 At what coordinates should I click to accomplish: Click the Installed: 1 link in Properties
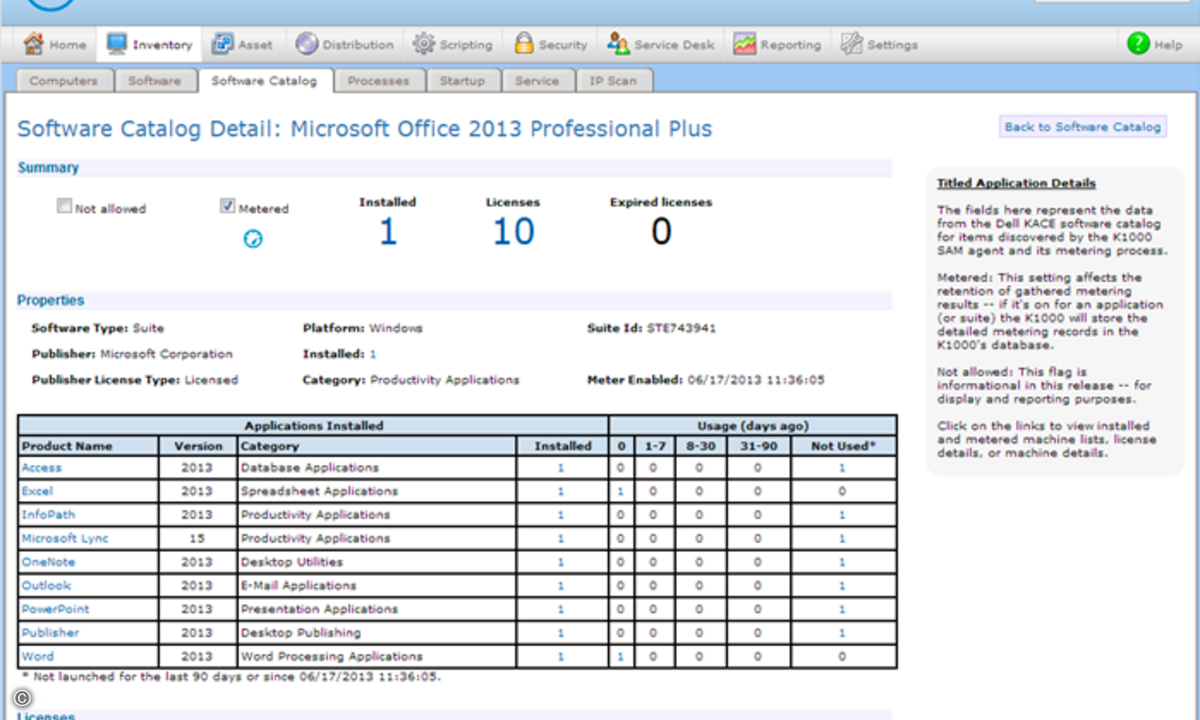click(x=373, y=354)
